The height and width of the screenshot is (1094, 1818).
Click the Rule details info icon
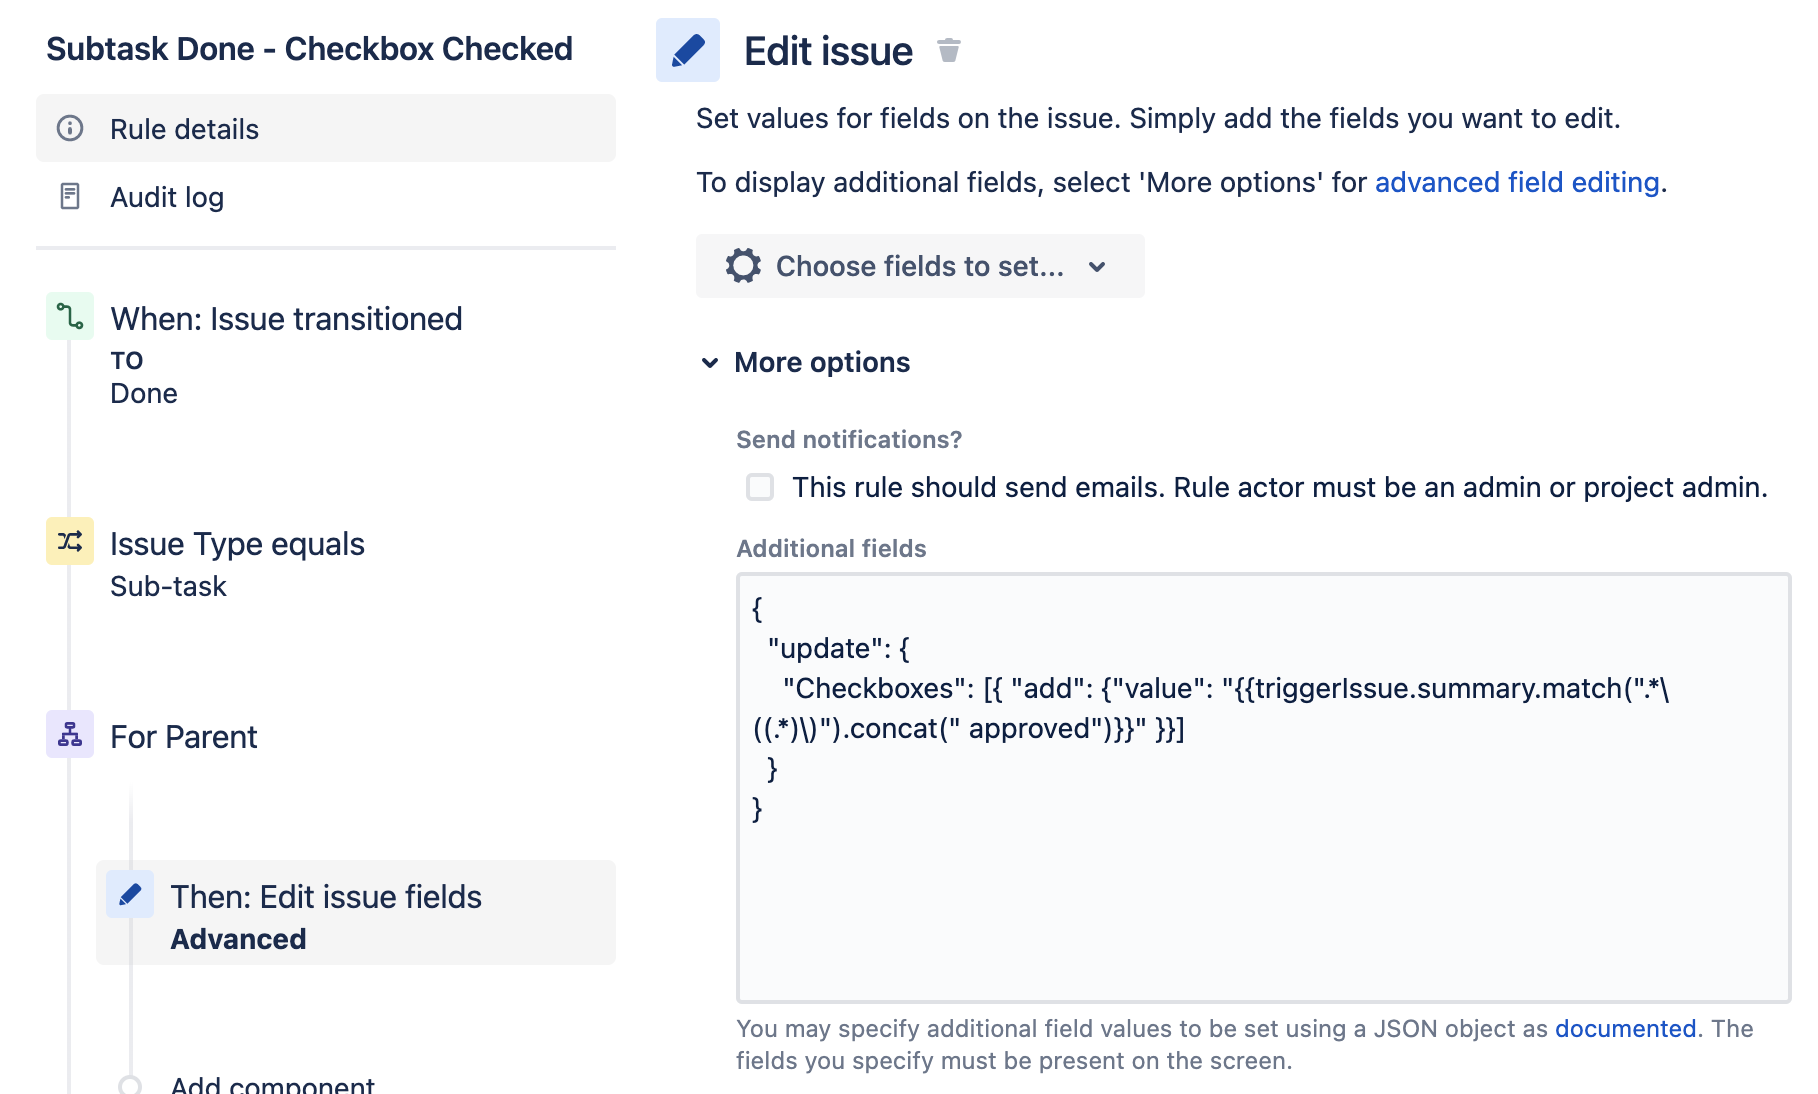70,128
